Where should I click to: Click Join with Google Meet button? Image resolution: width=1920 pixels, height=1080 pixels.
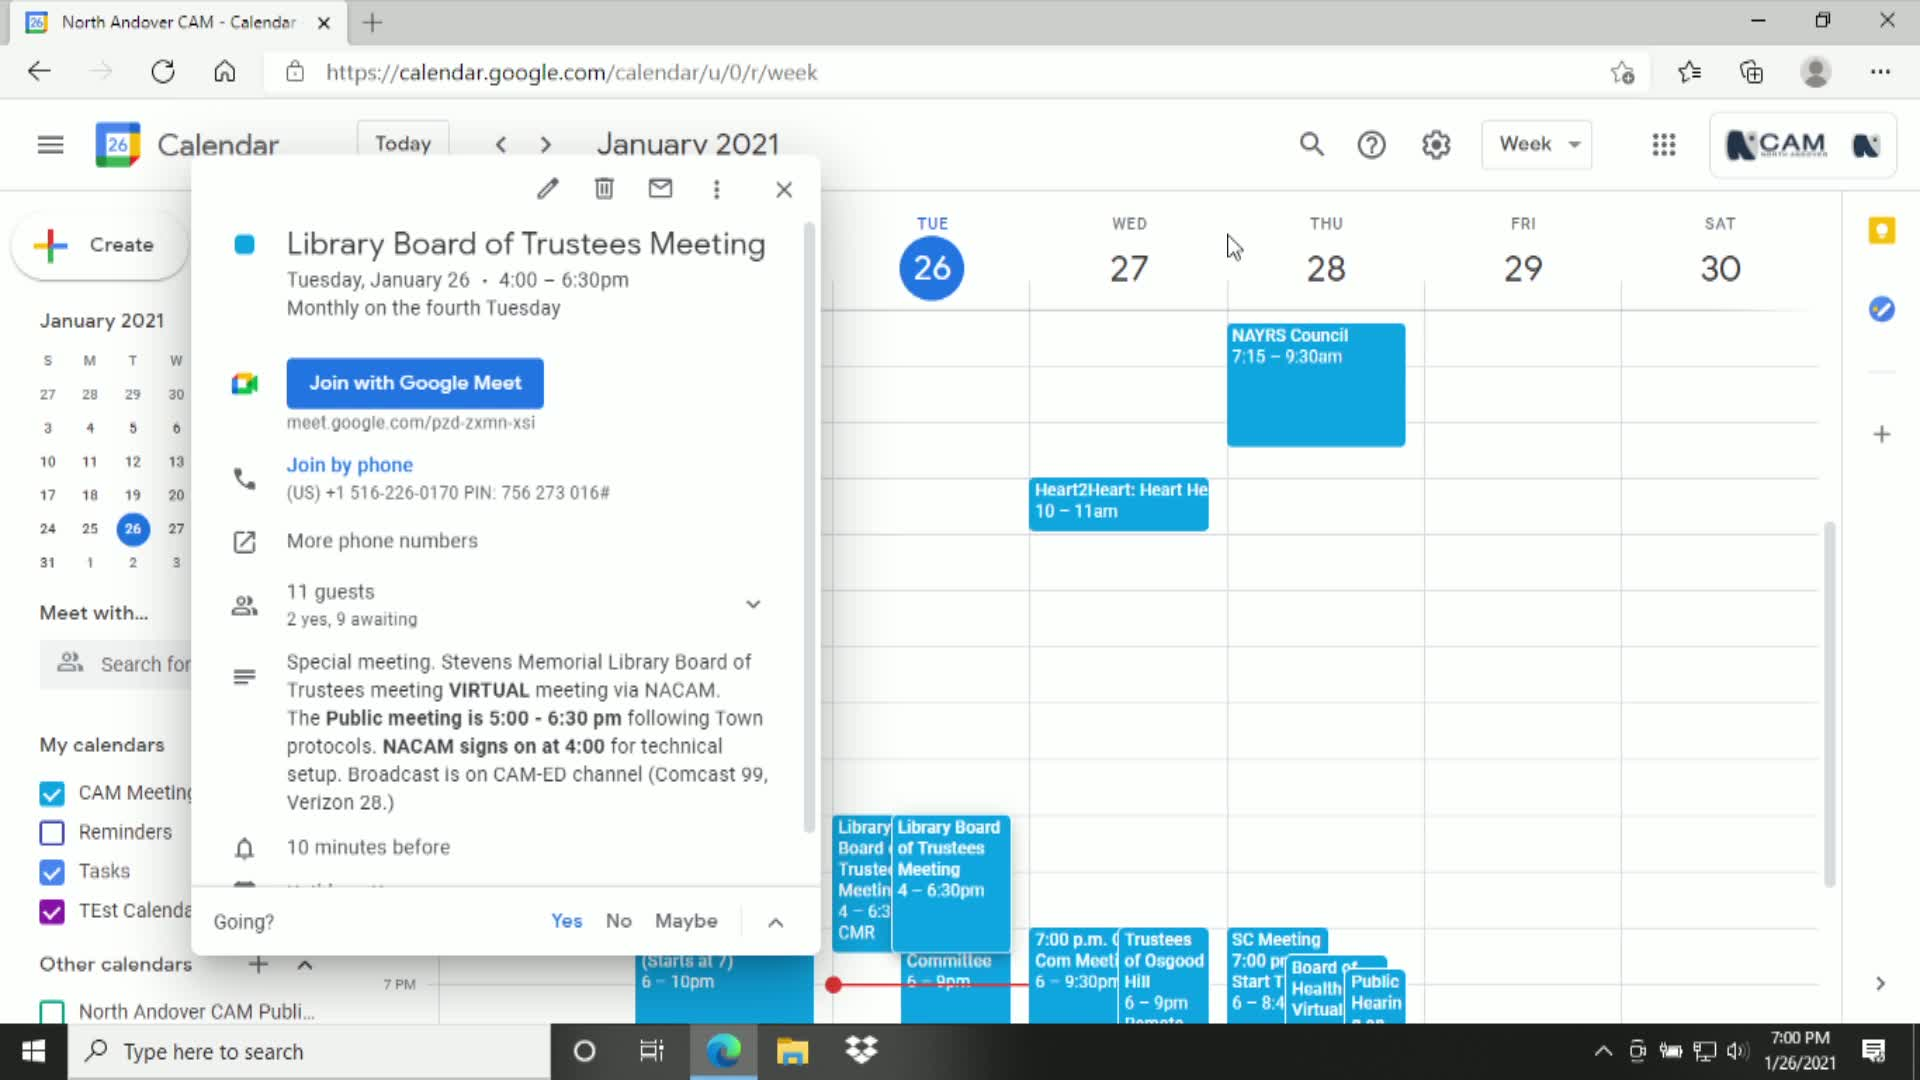[x=415, y=383]
